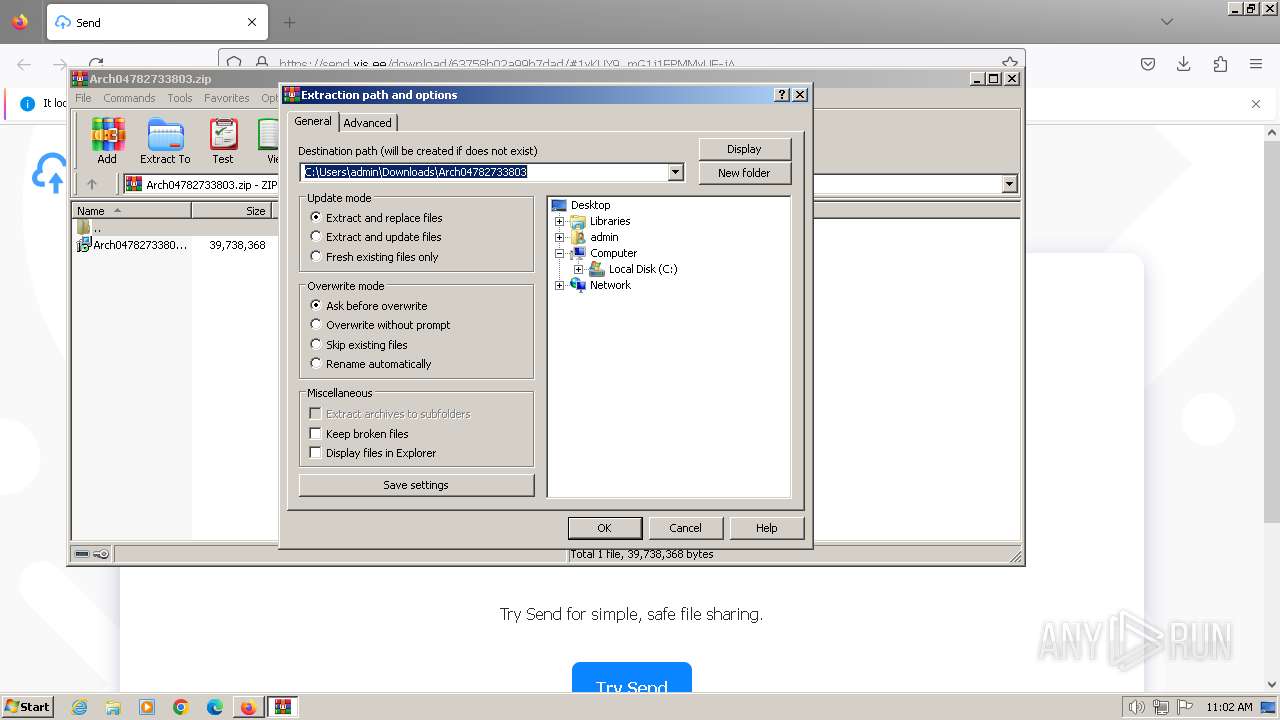The image size is (1280, 720).
Task: Open Windows Media Player from taskbar
Action: click(x=147, y=707)
